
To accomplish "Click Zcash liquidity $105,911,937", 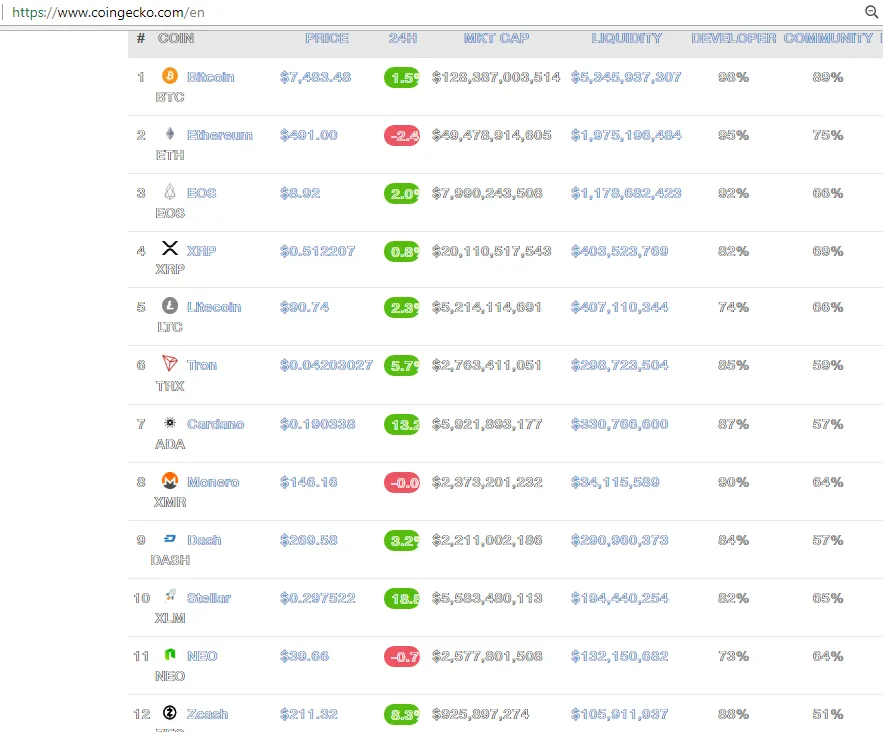I will click(x=619, y=714).
